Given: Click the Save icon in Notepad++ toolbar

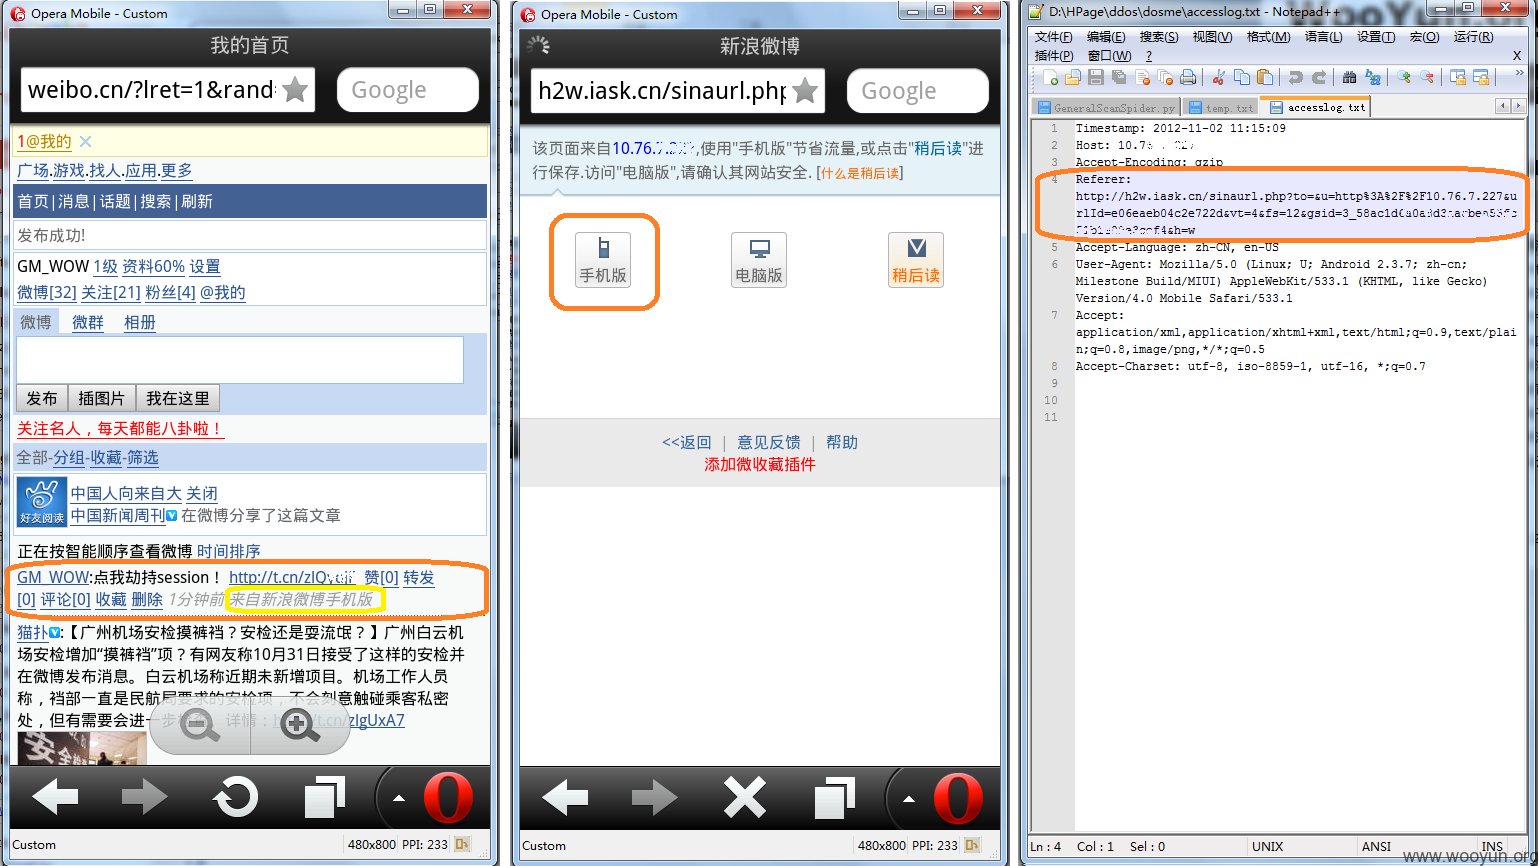Looking at the screenshot, I should [x=1096, y=77].
